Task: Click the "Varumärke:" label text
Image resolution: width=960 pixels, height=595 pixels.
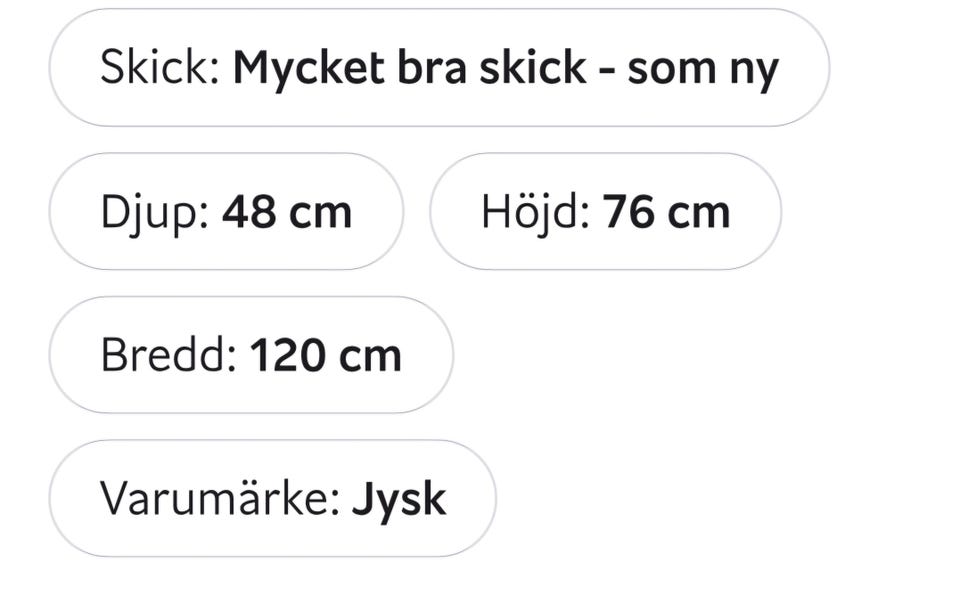Action: click(x=220, y=498)
